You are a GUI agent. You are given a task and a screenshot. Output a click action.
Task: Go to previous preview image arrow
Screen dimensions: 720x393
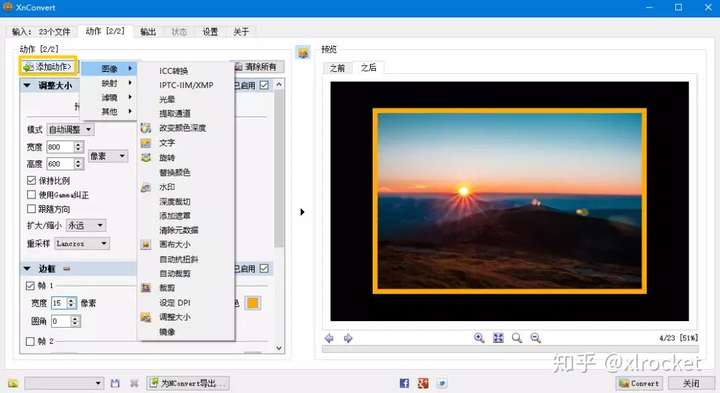329,338
